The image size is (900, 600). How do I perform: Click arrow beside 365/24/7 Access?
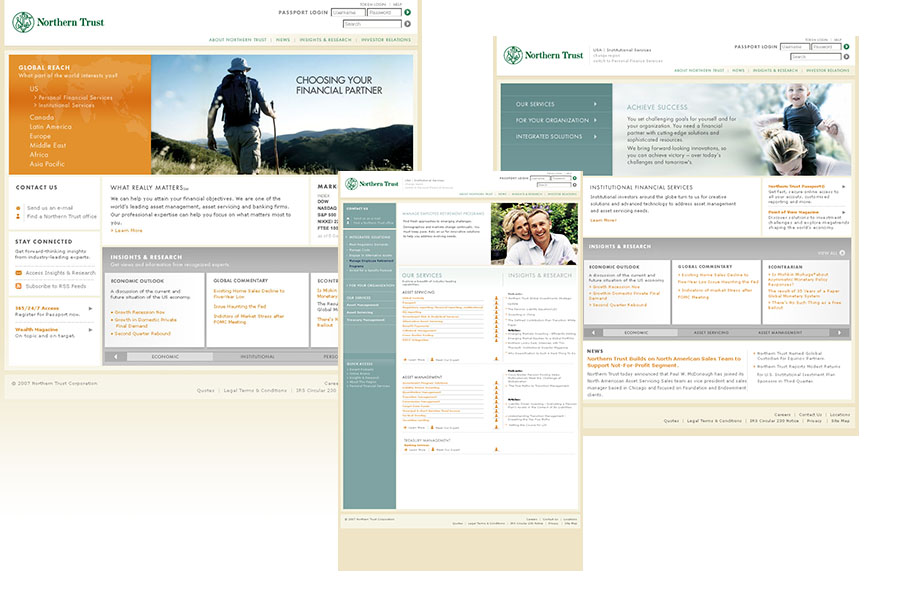[90, 309]
